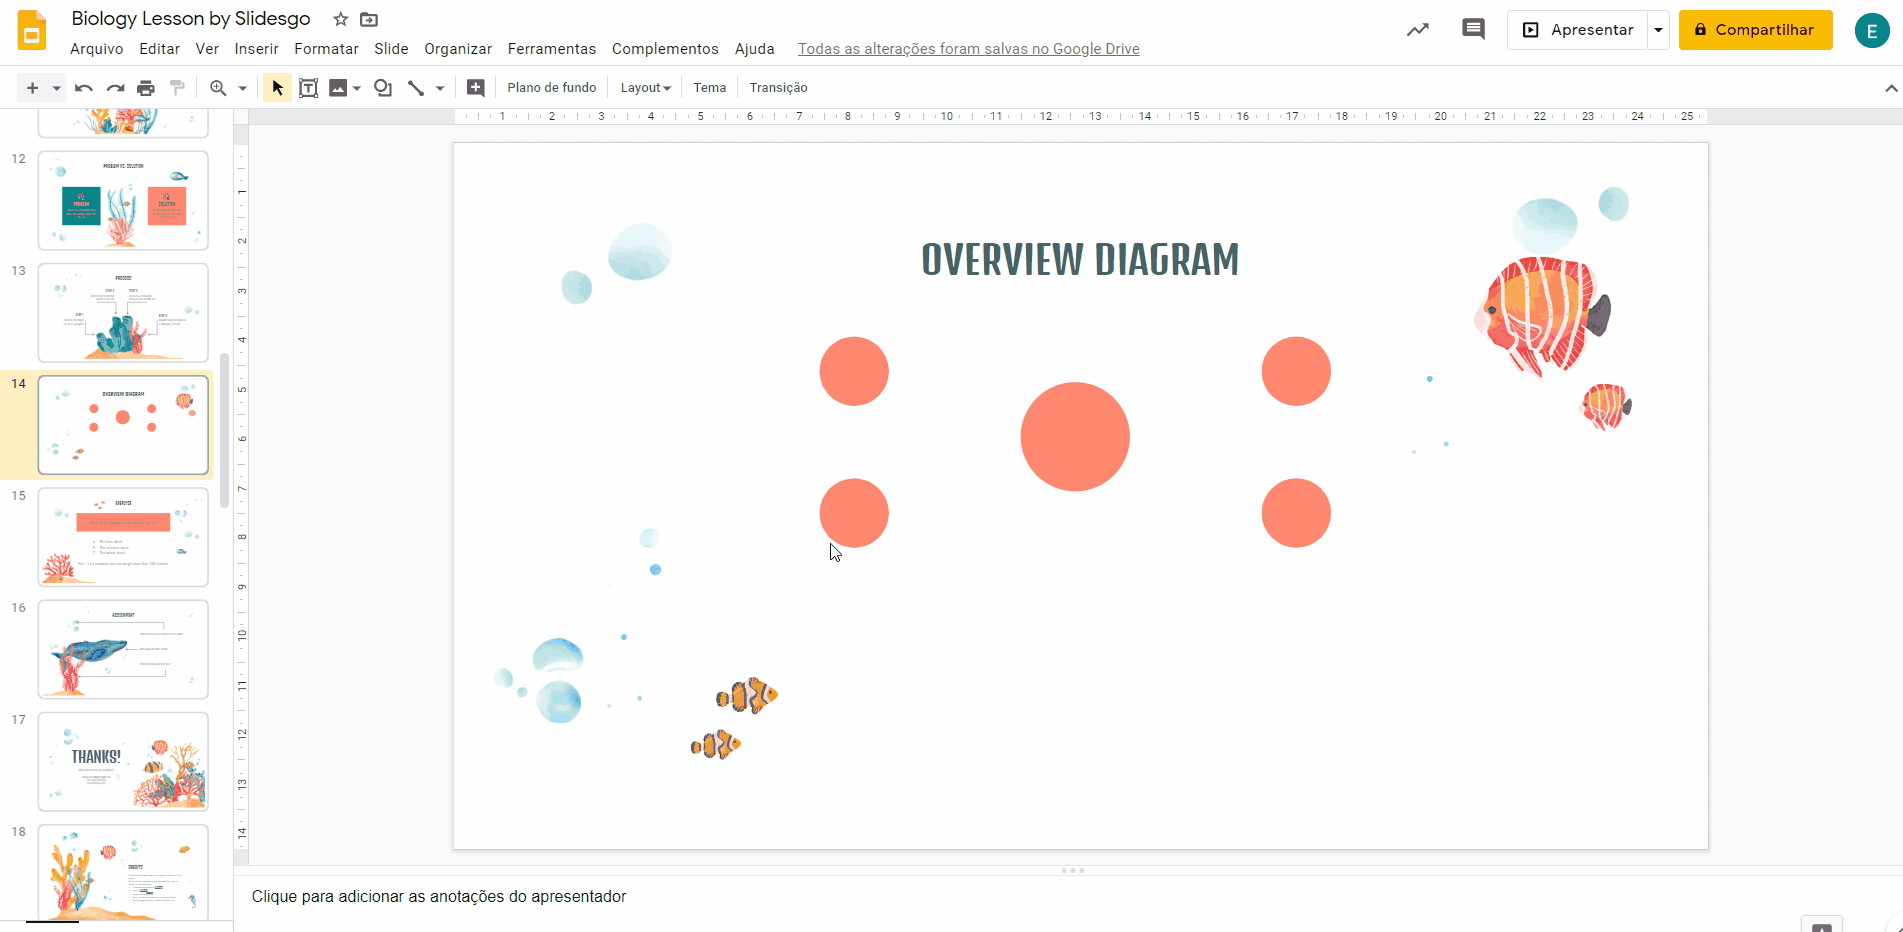Expand the insert image dropdown arrow
The width and height of the screenshot is (1903, 932).
click(x=356, y=88)
